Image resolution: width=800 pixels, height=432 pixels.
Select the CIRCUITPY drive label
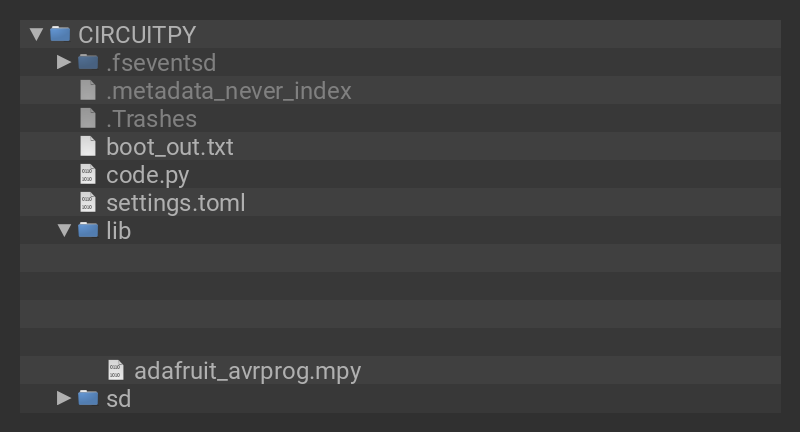136,34
